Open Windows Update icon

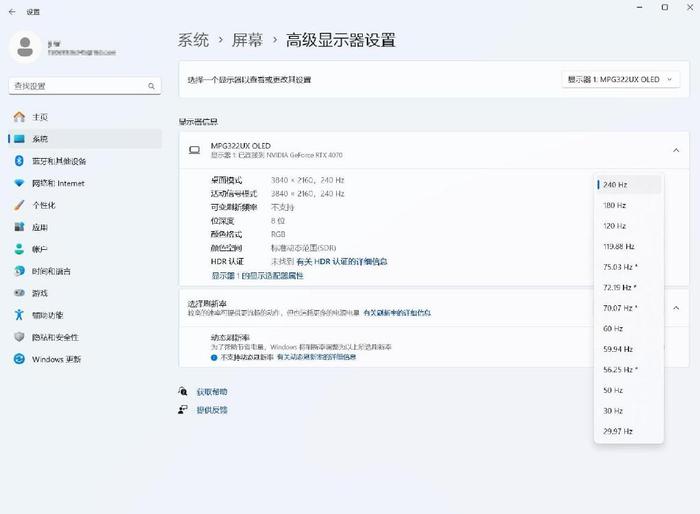[x=19, y=359]
